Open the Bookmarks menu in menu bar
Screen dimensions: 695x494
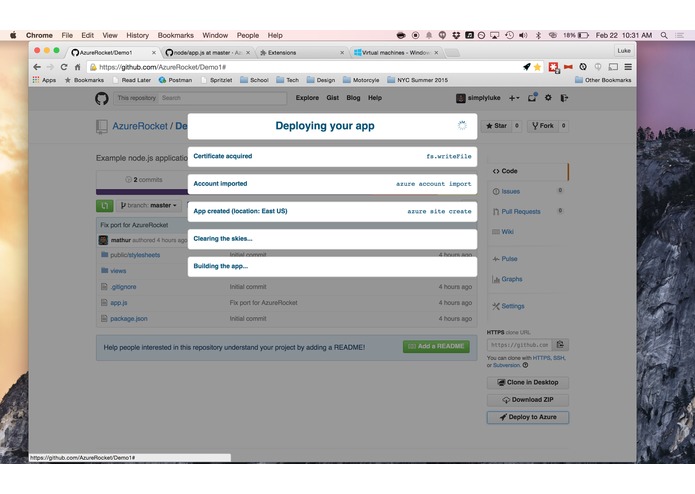click(x=176, y=35)
